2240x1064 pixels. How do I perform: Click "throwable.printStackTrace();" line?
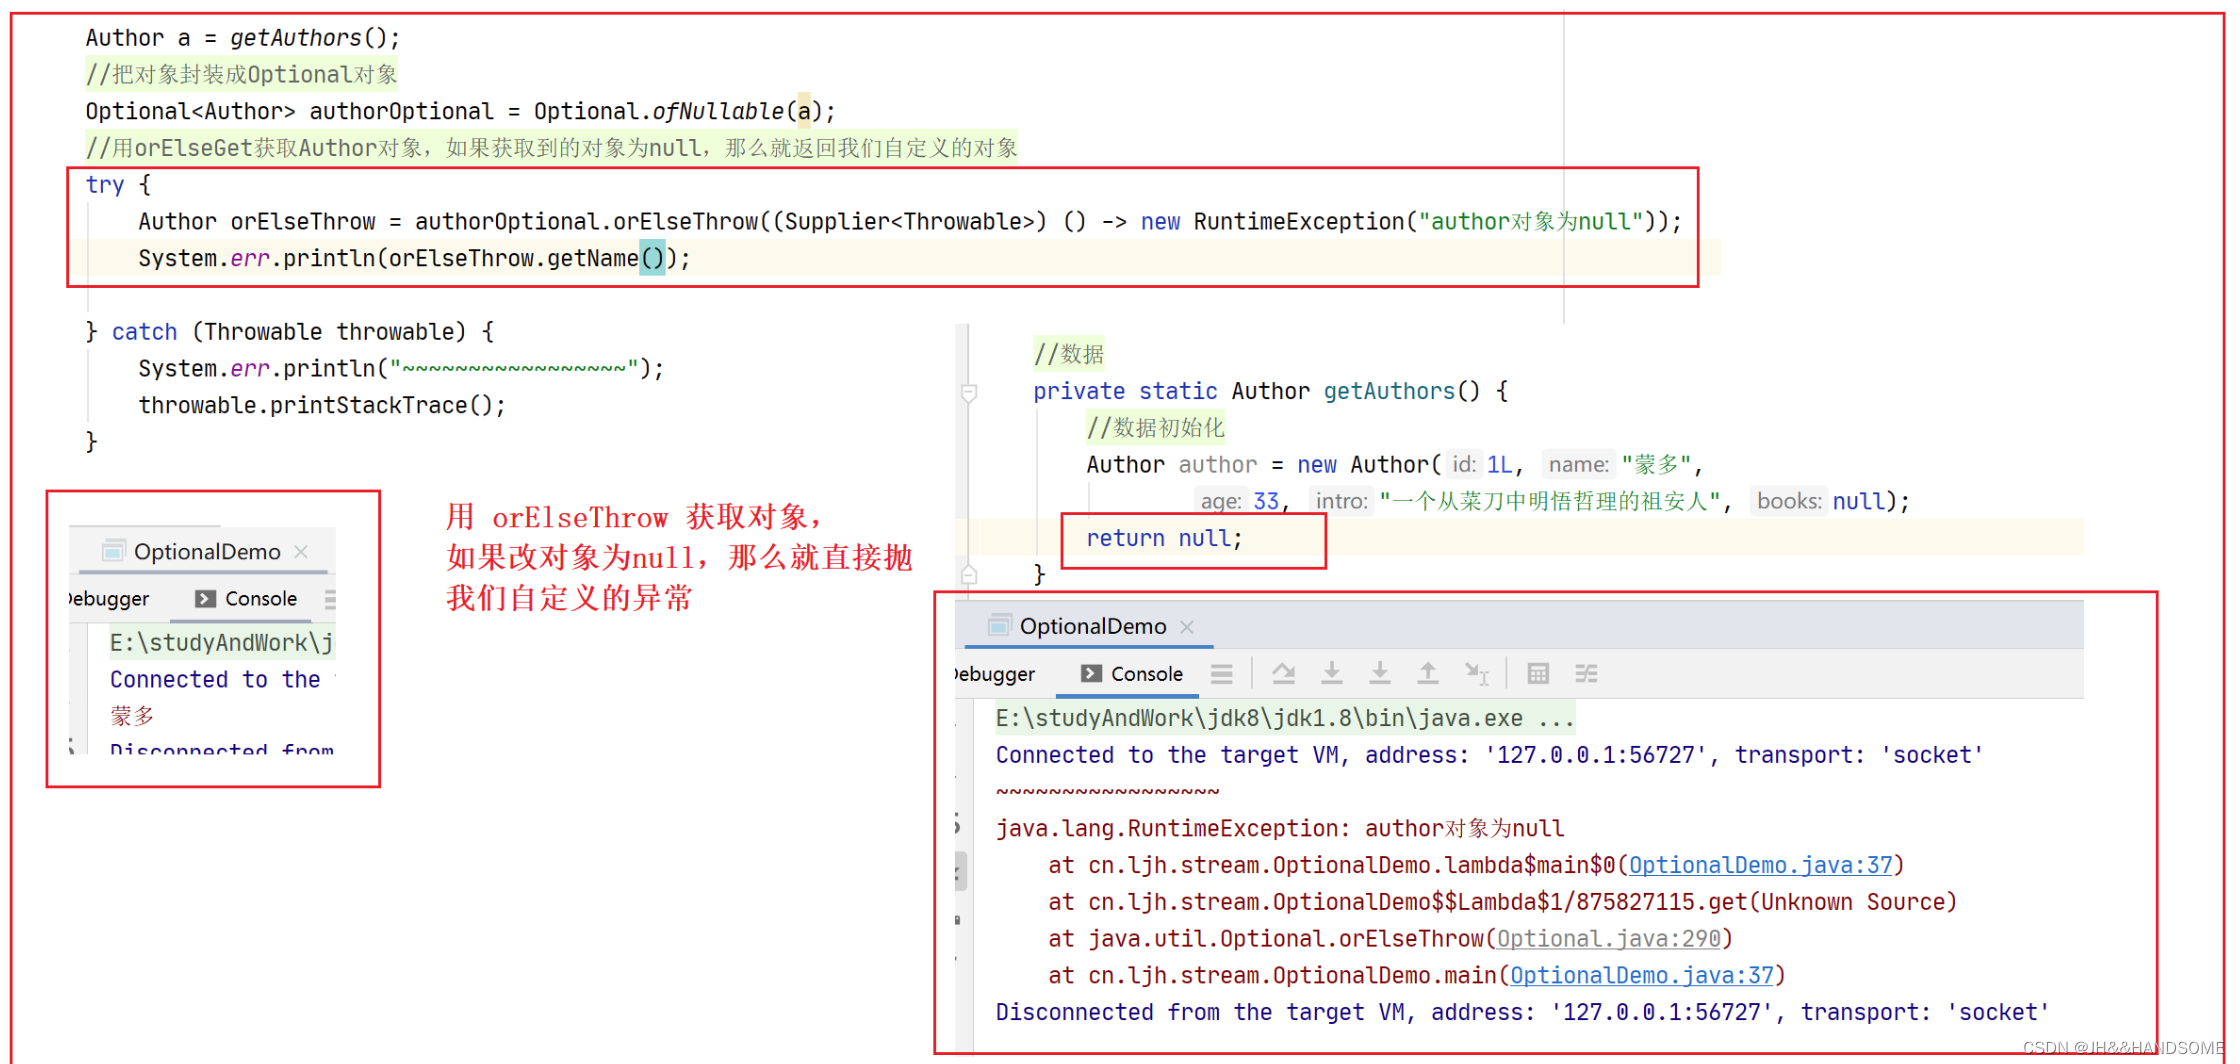[x=322, y=405]
